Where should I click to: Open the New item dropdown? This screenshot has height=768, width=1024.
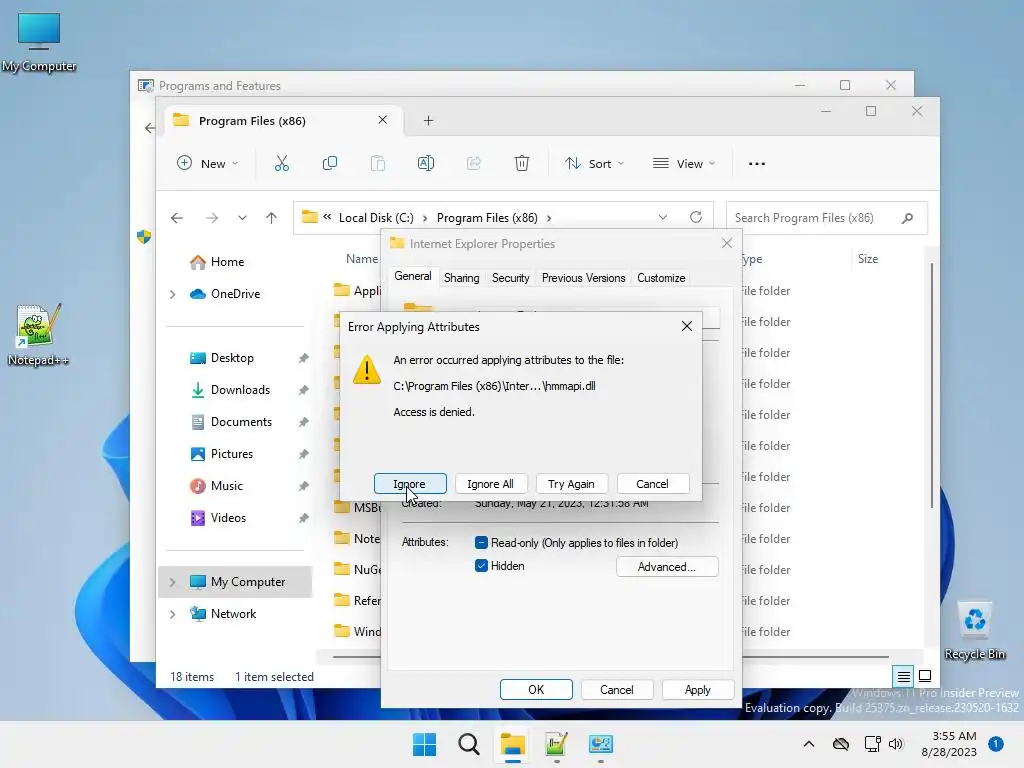(208, 163)
